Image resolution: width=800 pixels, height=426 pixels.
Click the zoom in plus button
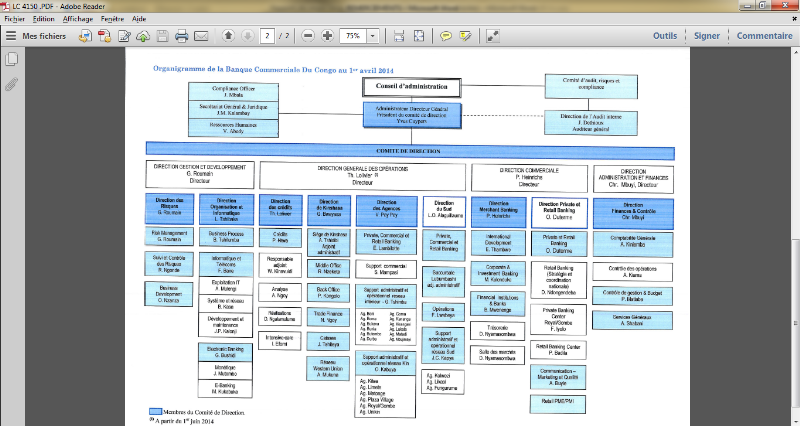coord(327,36)
